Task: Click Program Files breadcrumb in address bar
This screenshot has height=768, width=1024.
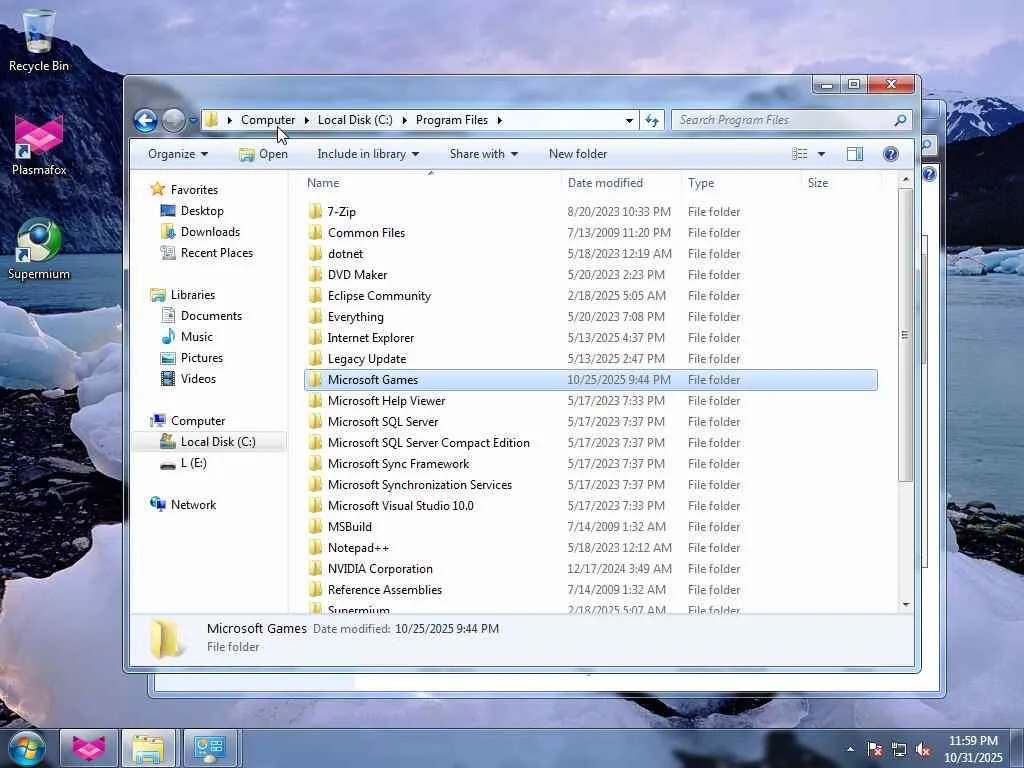Action: pyautogui.click(x=451, y=120)
